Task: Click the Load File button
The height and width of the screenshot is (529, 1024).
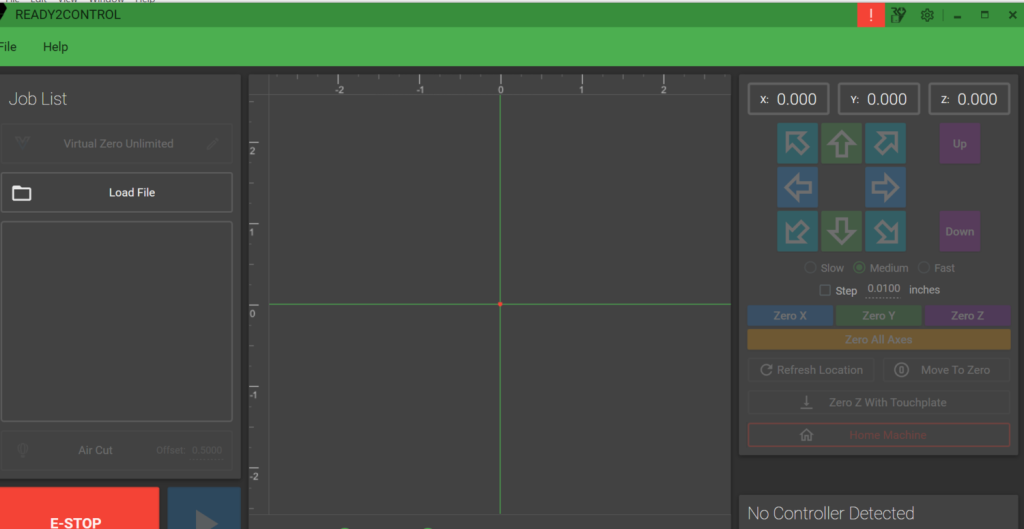Action: click(x=118, y=193)
